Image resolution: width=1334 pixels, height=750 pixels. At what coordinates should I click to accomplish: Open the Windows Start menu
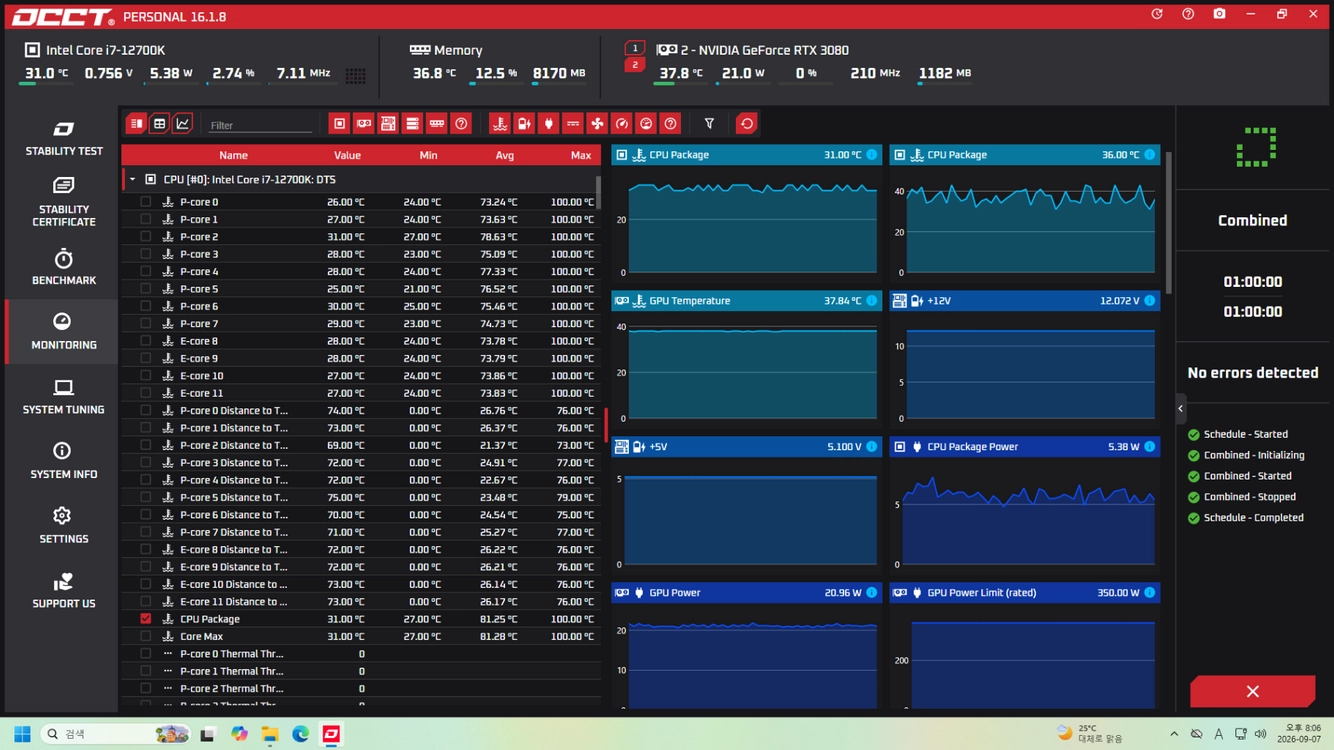coord(22,734)
